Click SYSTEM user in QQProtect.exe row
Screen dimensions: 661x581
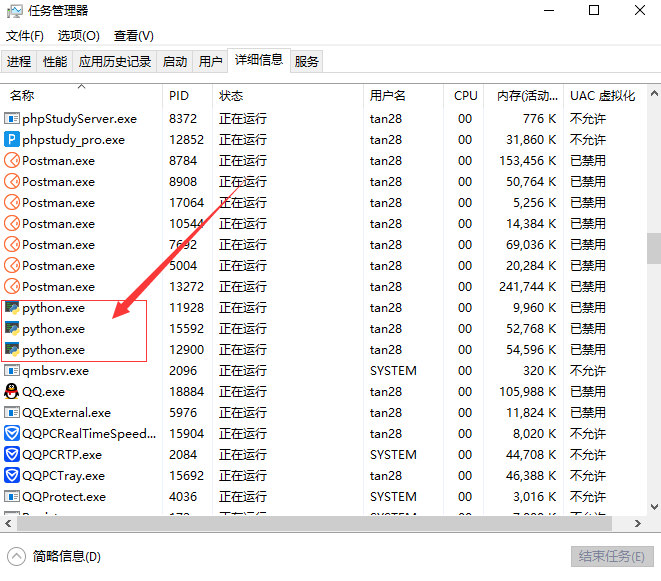393,497
